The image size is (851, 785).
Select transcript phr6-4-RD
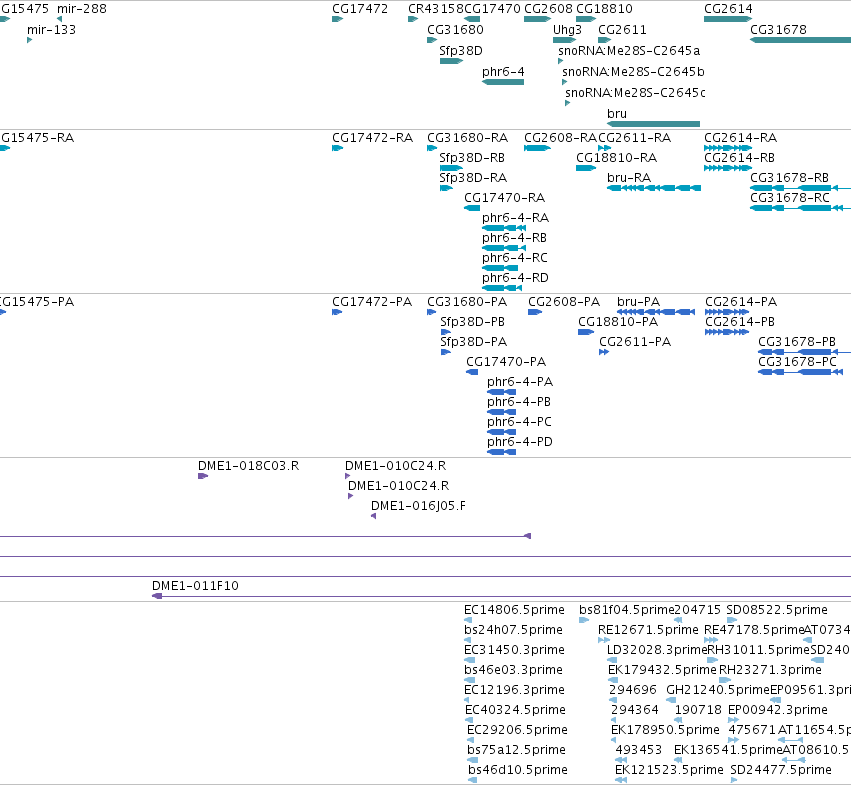[x=502, y=288]
